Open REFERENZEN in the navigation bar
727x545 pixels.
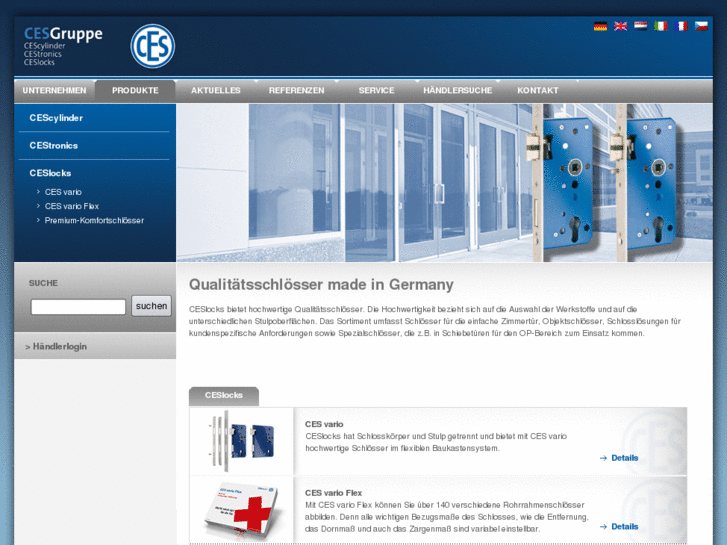click(297, 91)
